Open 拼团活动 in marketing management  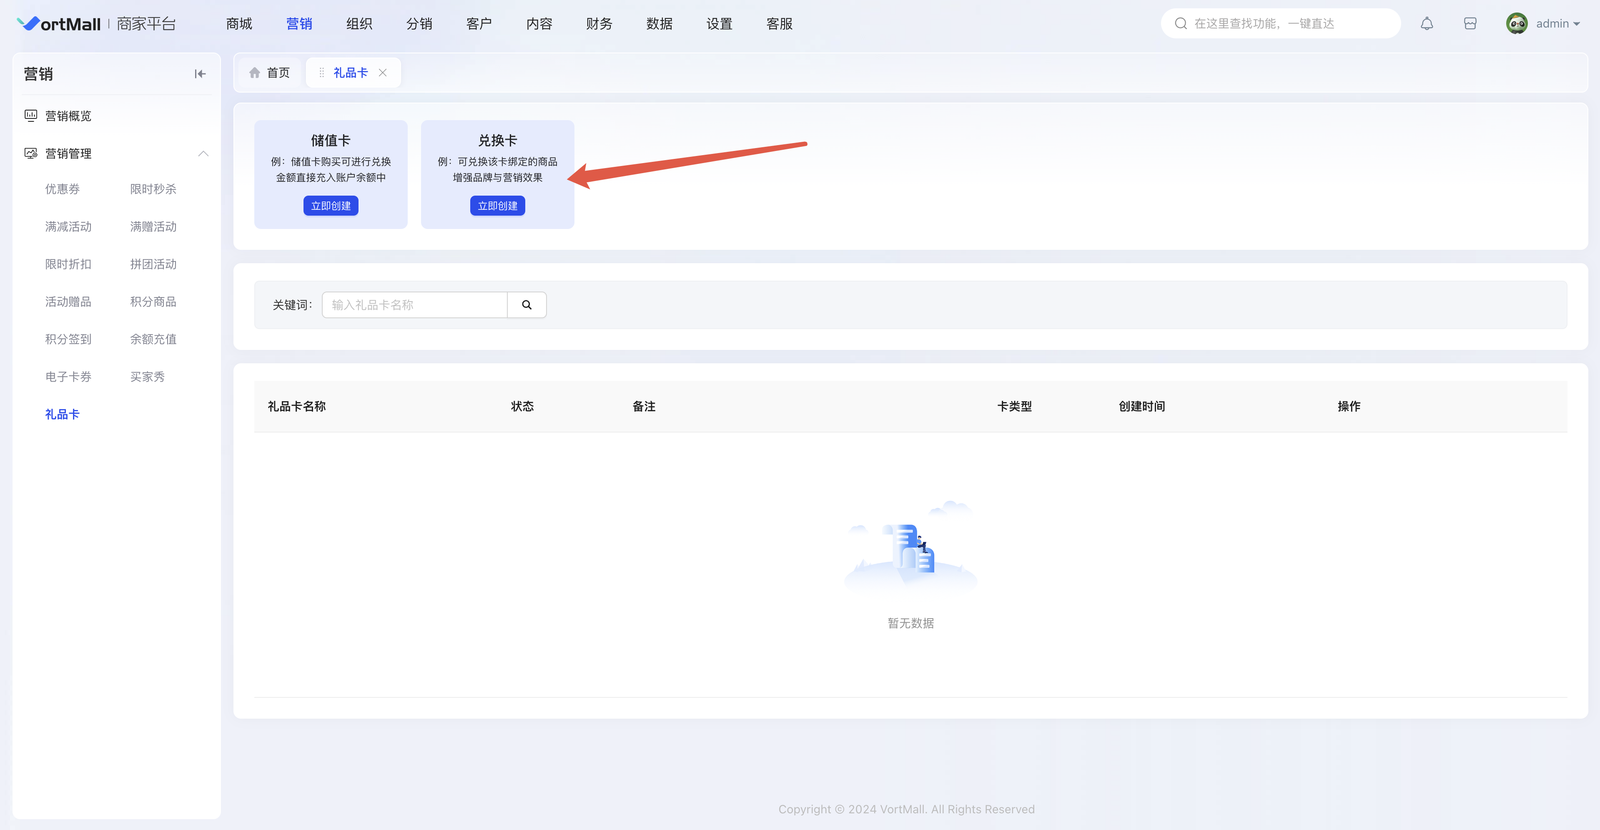click(153, 264)
